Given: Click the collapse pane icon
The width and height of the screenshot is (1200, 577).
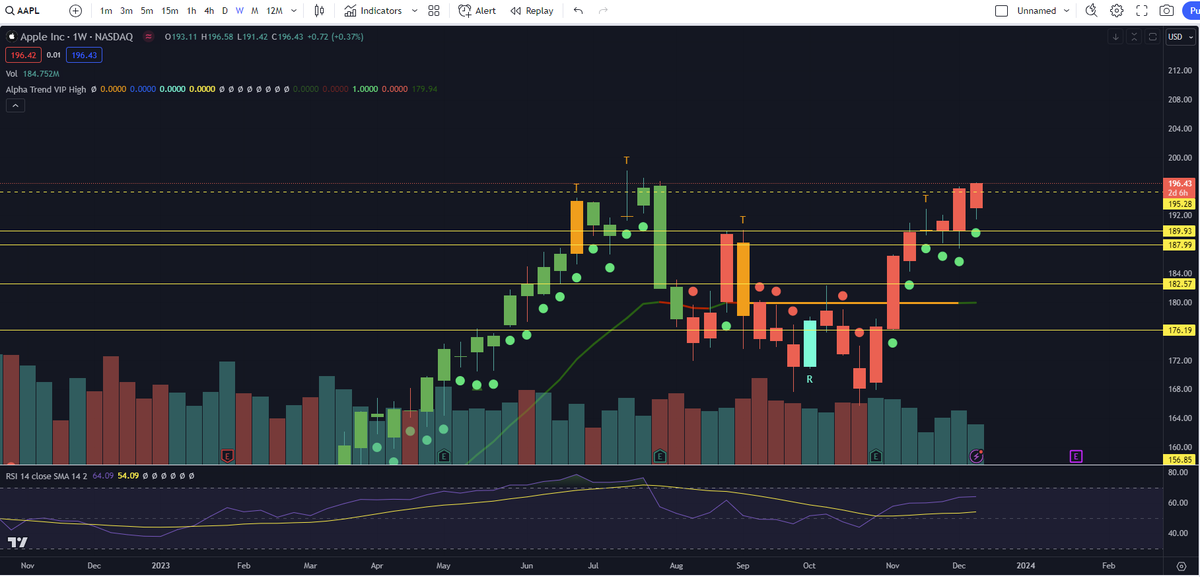Looking at the screenshot, I should tap(1135, 37).
